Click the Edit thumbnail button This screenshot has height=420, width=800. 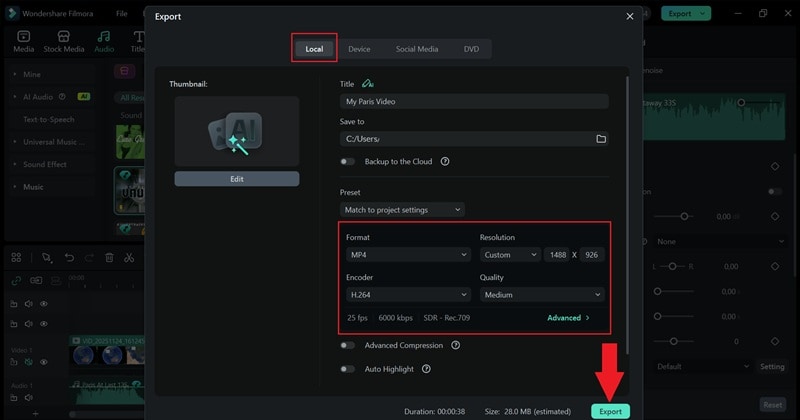(x=237, y=179)
